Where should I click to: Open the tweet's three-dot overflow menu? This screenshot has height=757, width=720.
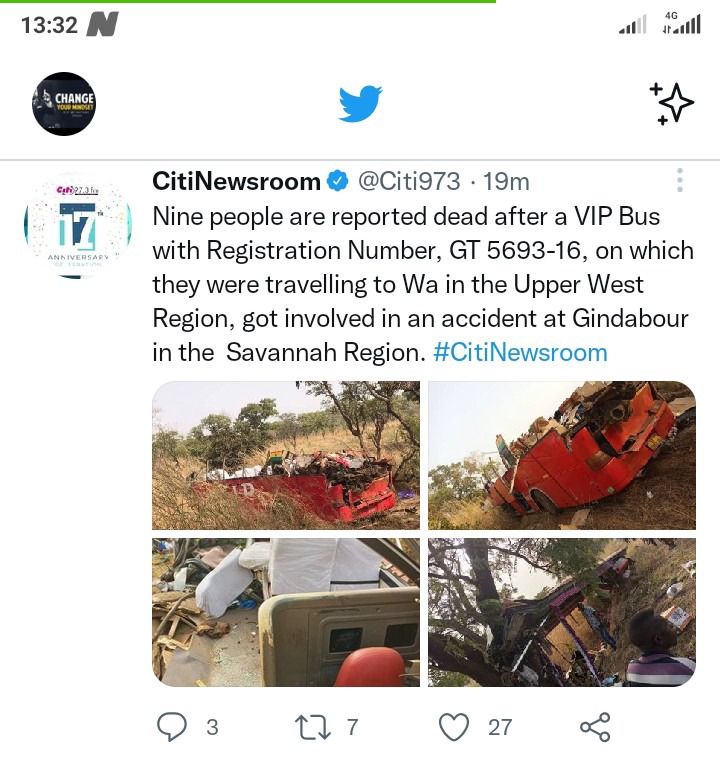point(680,180)
